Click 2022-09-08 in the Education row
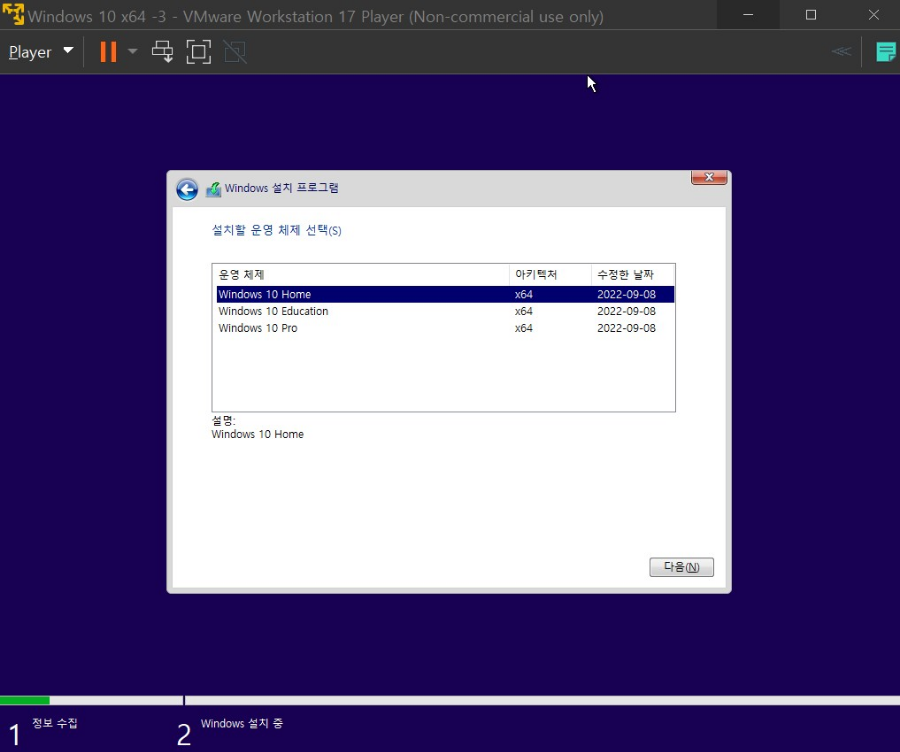This screenshot has height=752, width=900. pyautogui.click(x=626, y=311)
